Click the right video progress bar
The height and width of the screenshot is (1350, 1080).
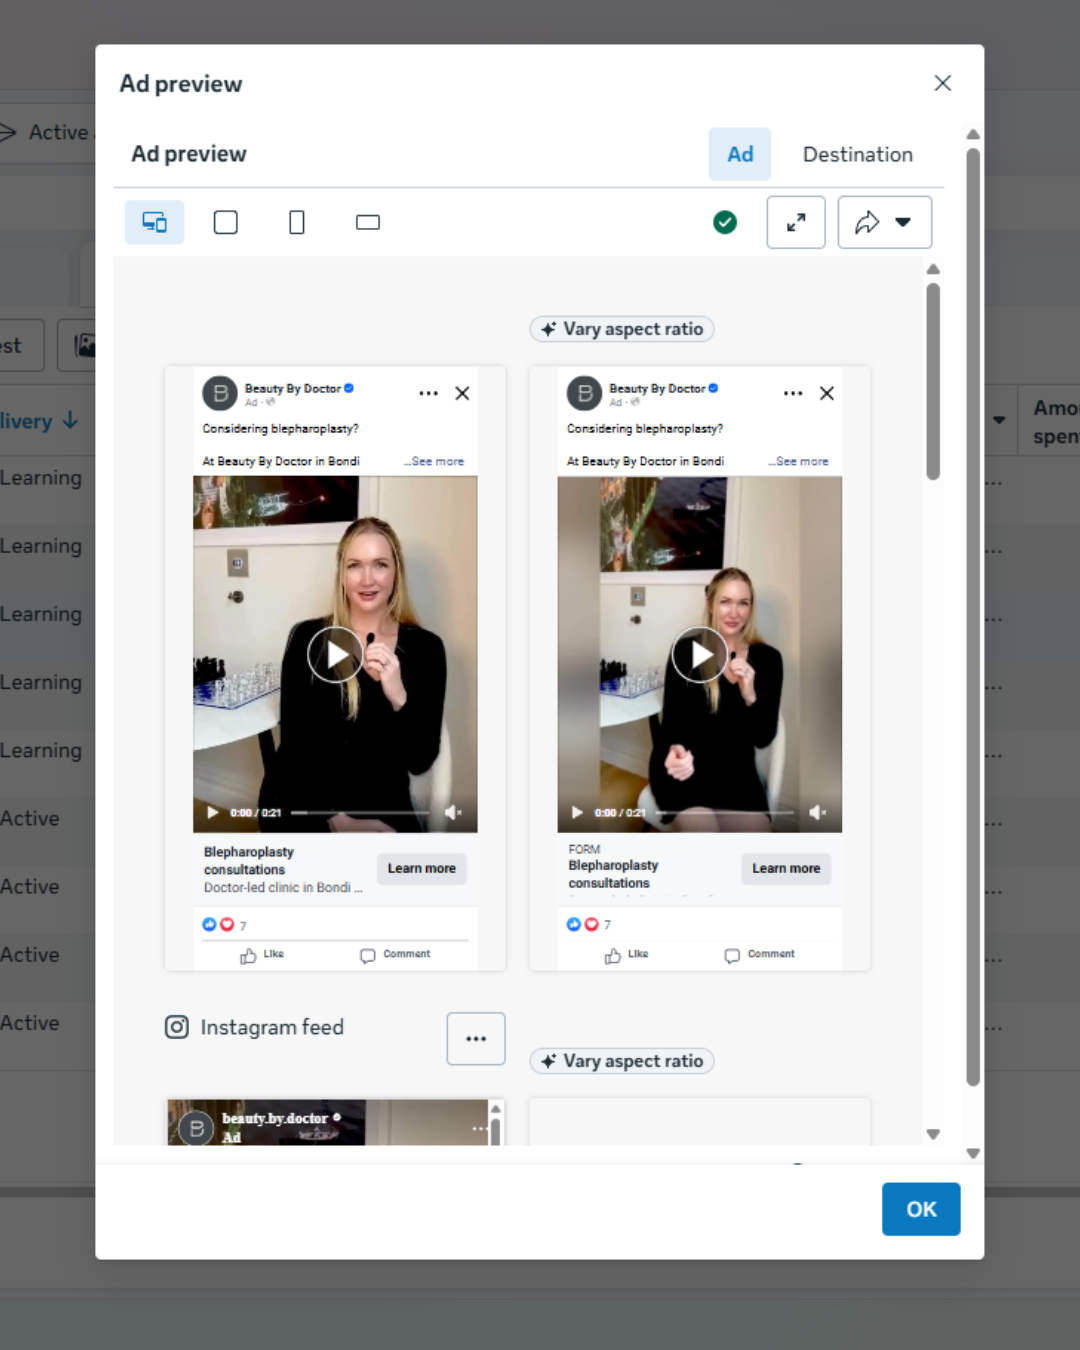pos(725,813)
